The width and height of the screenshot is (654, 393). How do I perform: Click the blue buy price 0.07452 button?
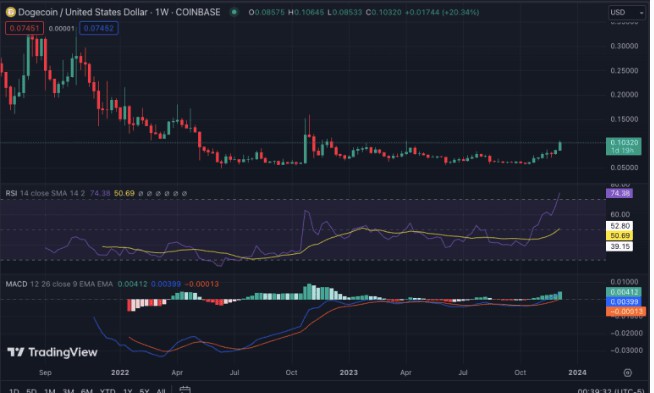pyautogui.click(x=98, y=28)
